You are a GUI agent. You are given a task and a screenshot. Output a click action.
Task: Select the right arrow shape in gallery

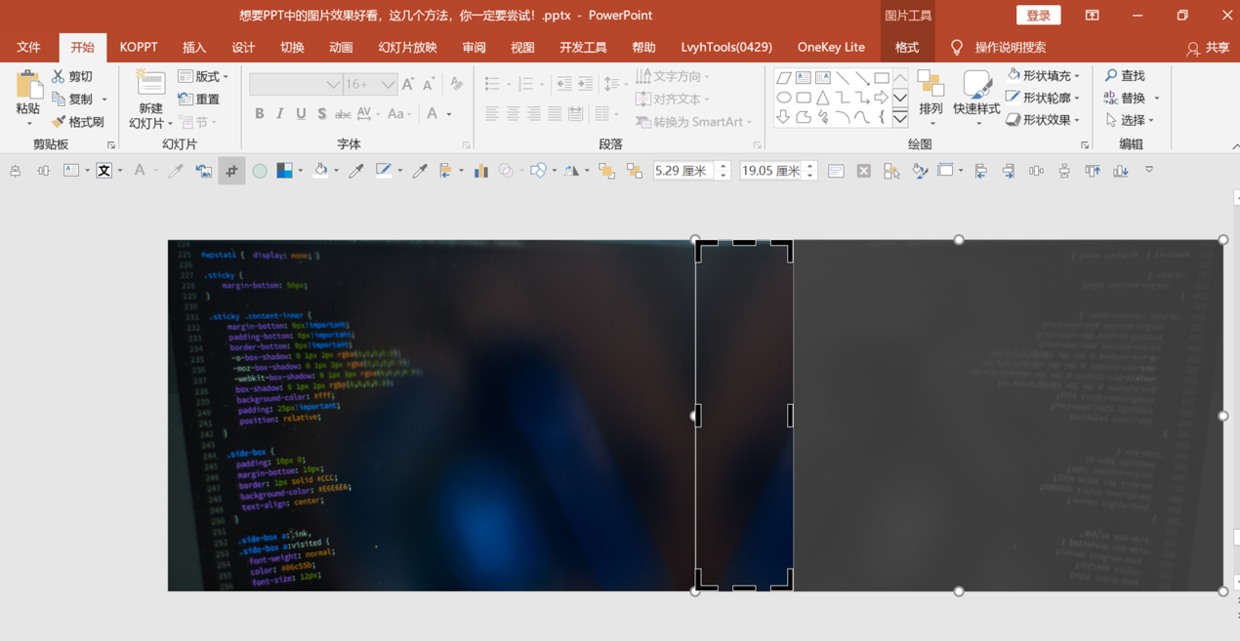[x=881, y=98]
